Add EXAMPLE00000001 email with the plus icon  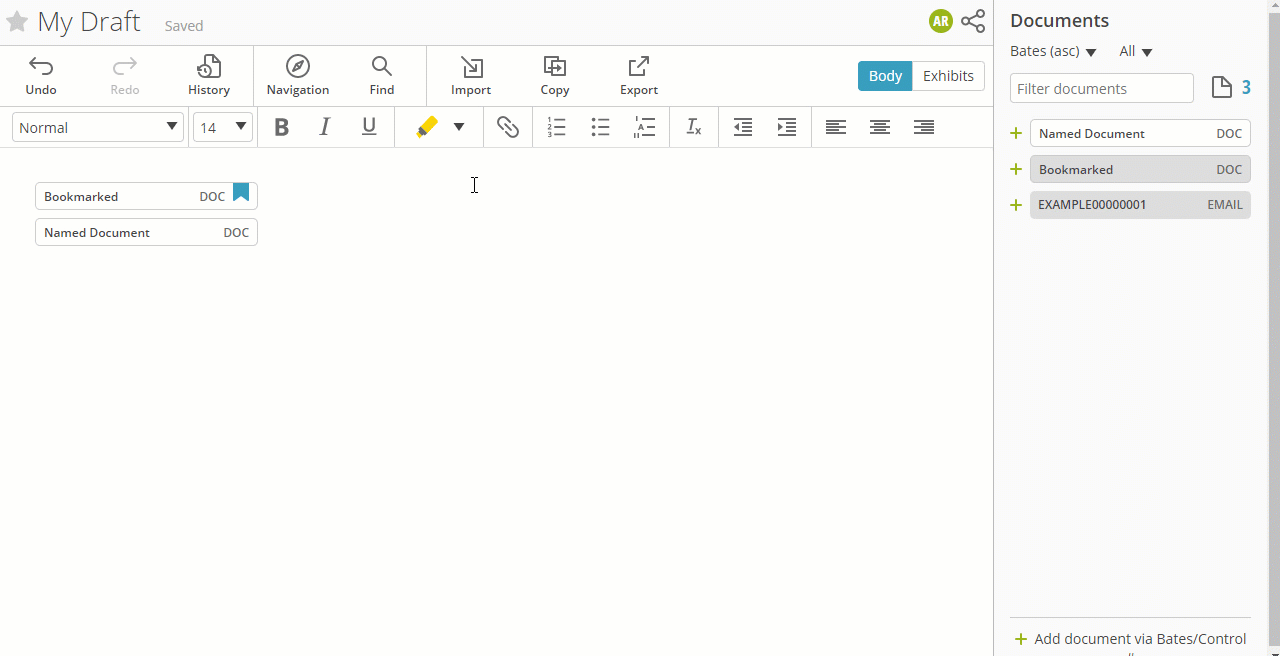[1016, 205]
